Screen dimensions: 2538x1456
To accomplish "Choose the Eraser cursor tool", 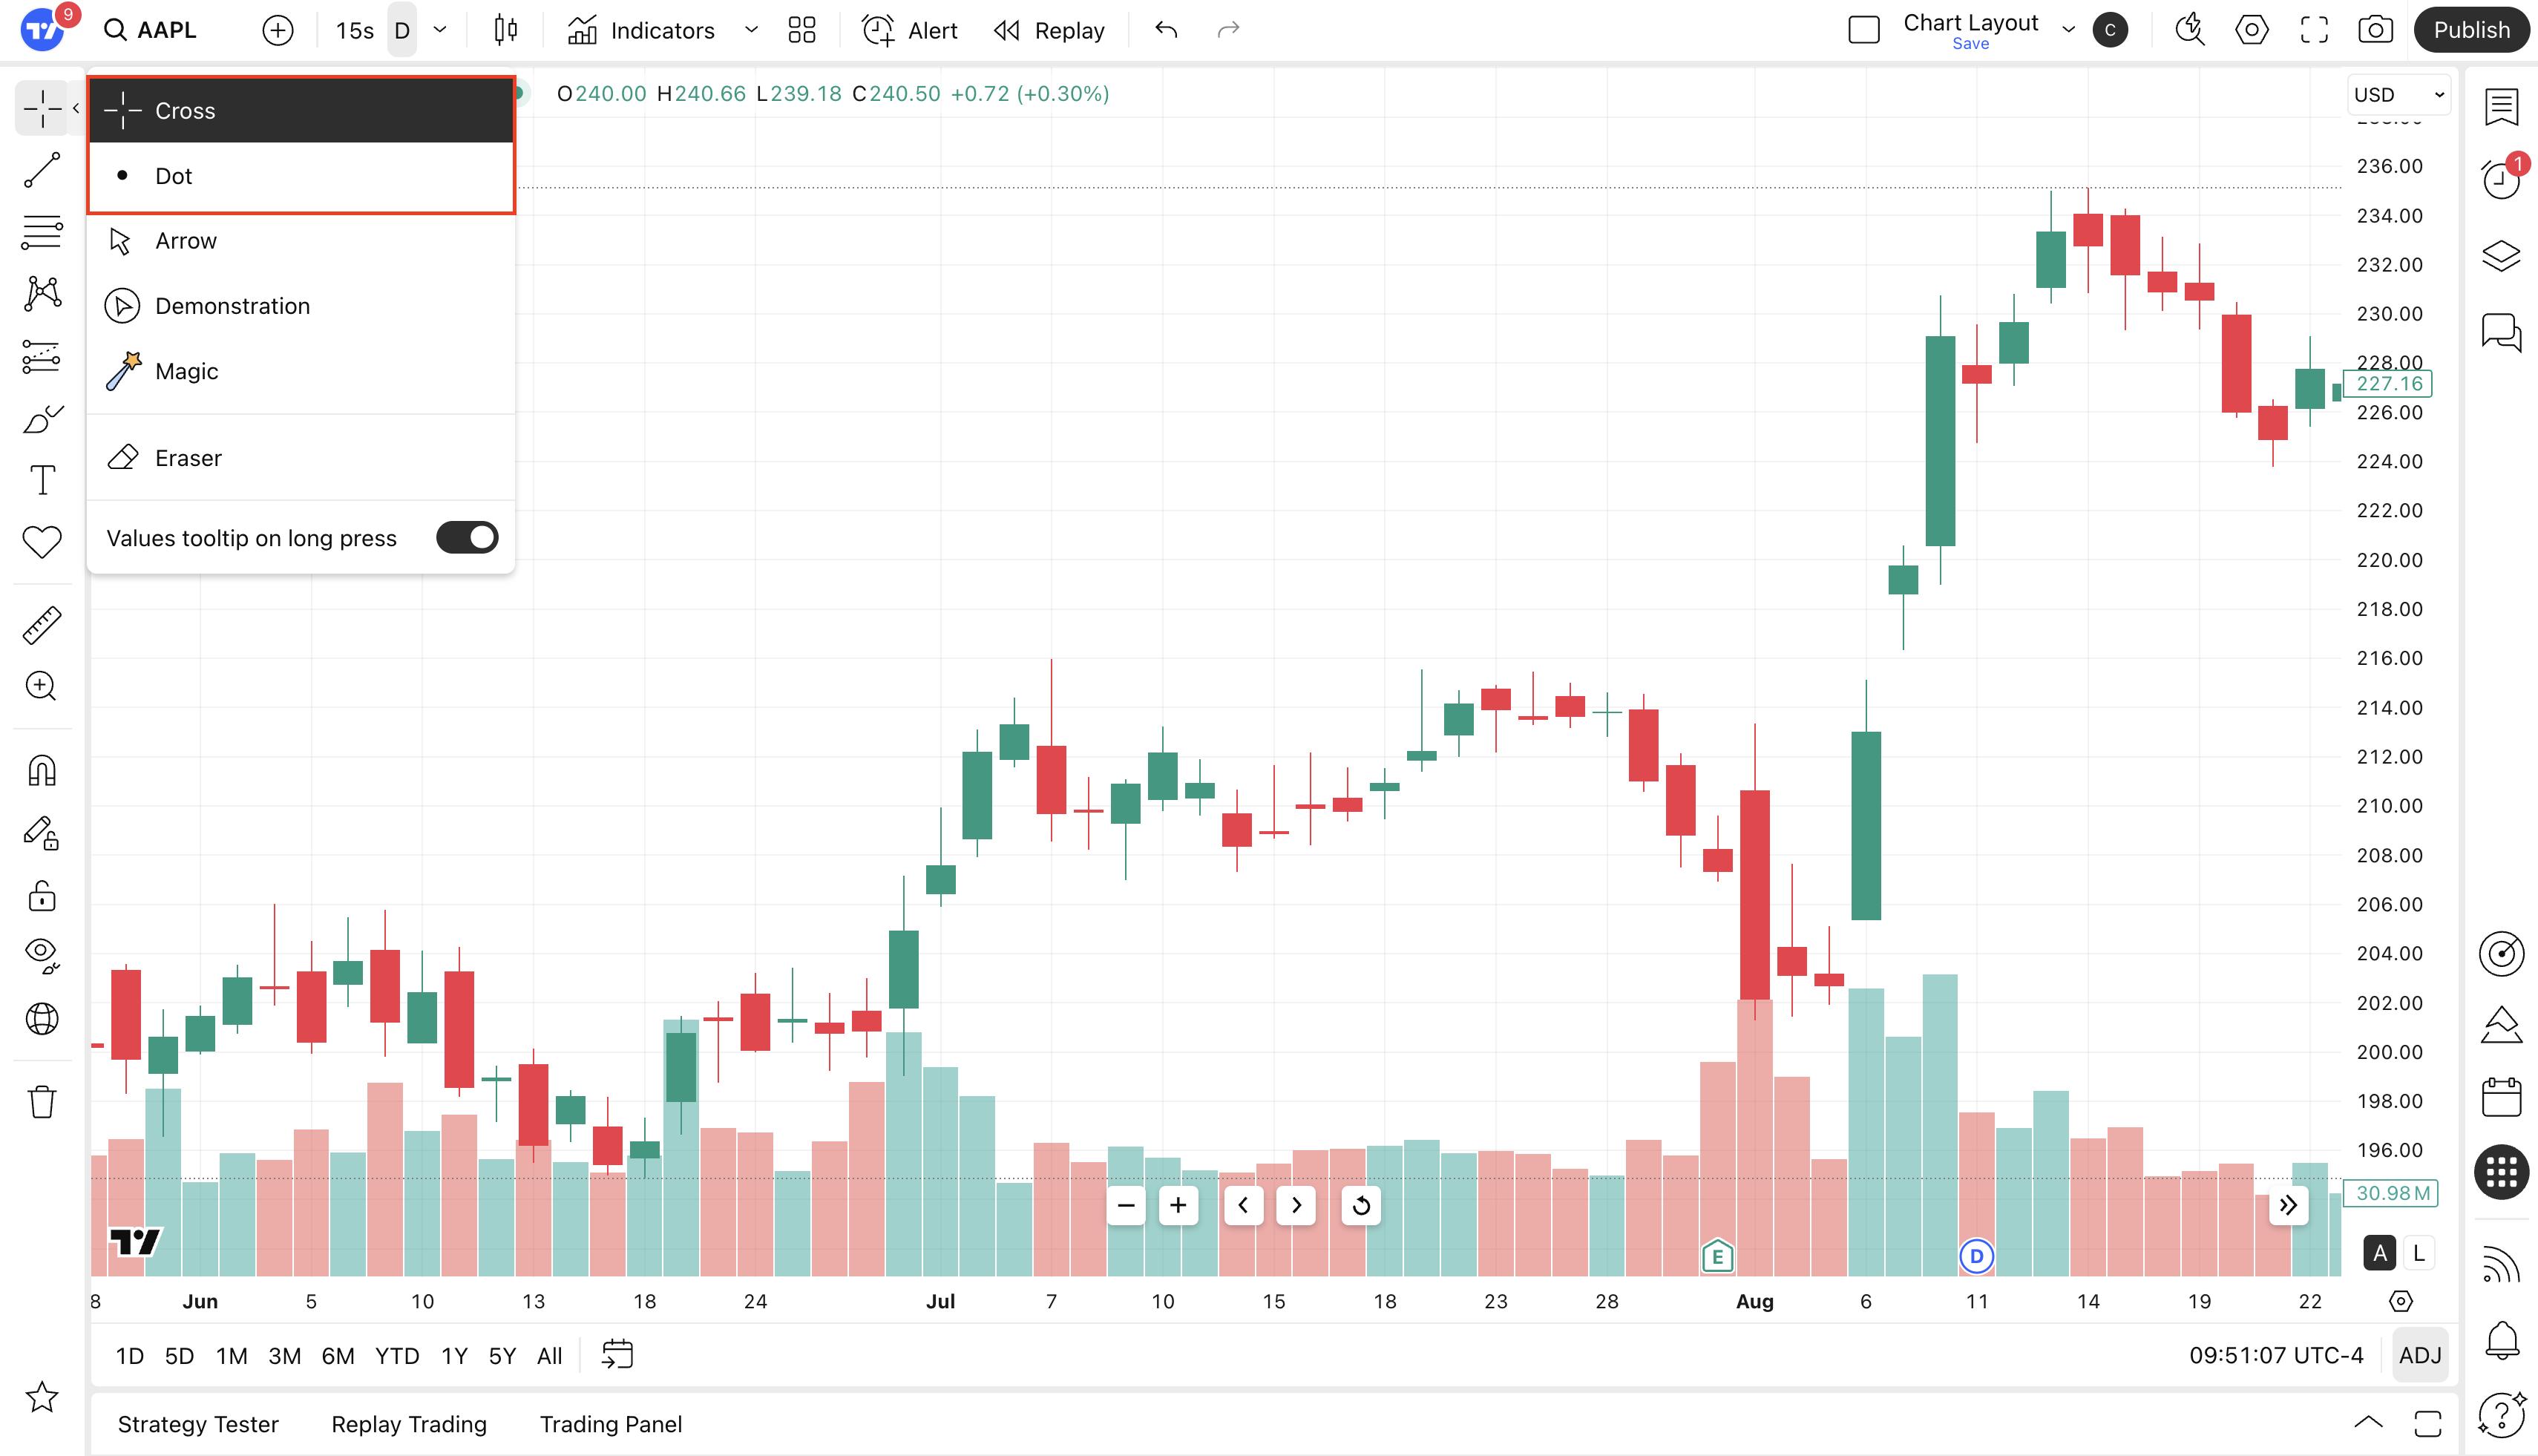I will [188, 458].
